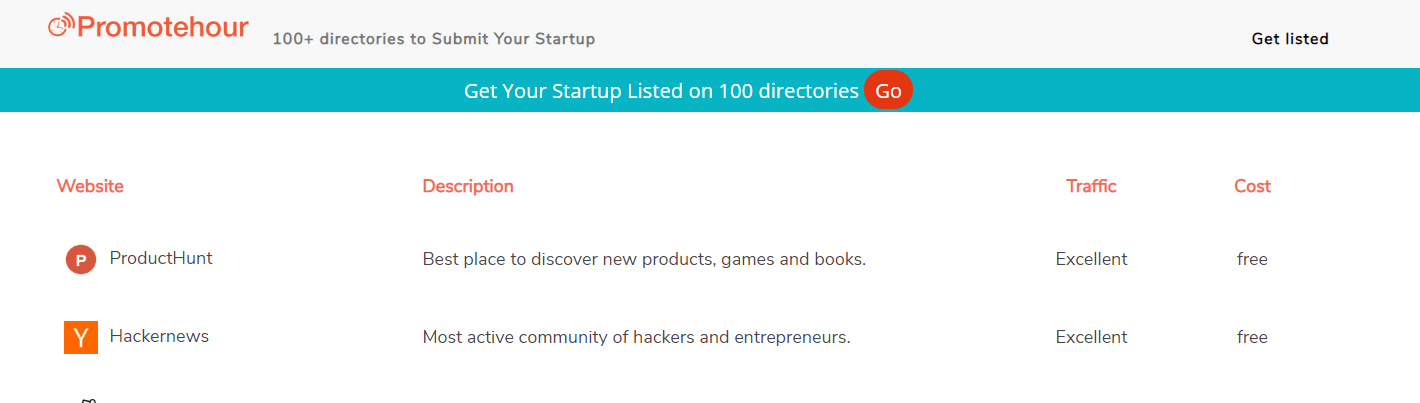The image size is (1420, 403).
Task: Open the ProductHunt website link
Action: tap(161, 258)
